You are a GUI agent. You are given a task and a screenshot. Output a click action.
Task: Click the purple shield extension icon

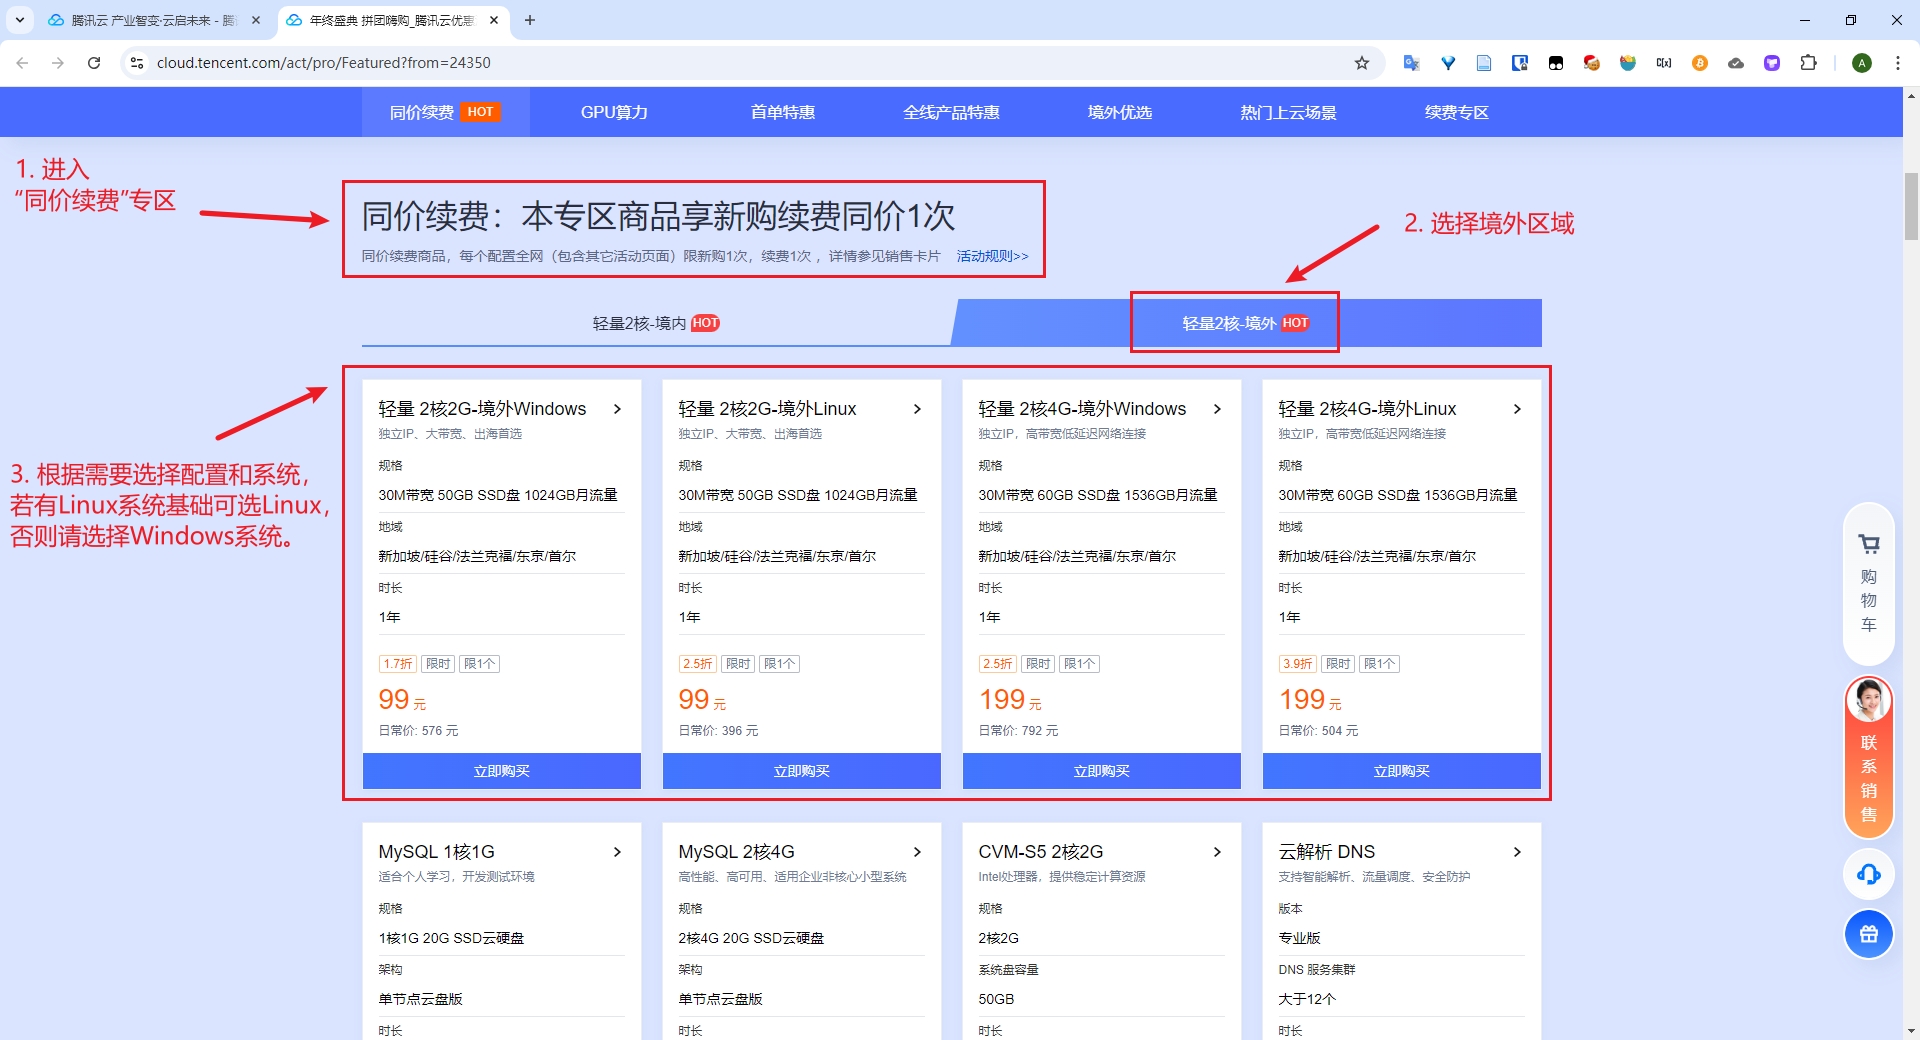[1772, 63]
